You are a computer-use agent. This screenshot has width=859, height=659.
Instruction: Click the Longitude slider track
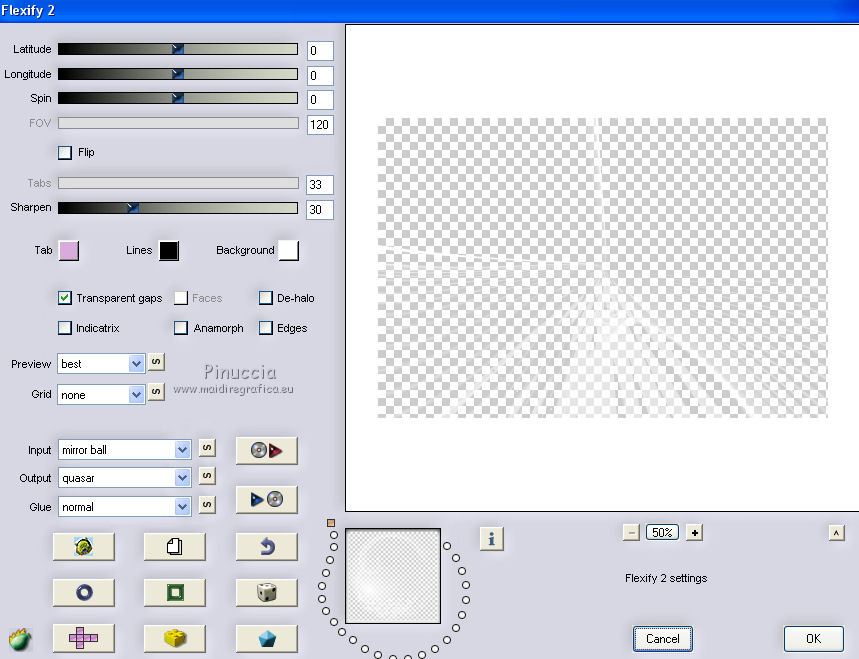pyautogui.click(x=178, y=73)
